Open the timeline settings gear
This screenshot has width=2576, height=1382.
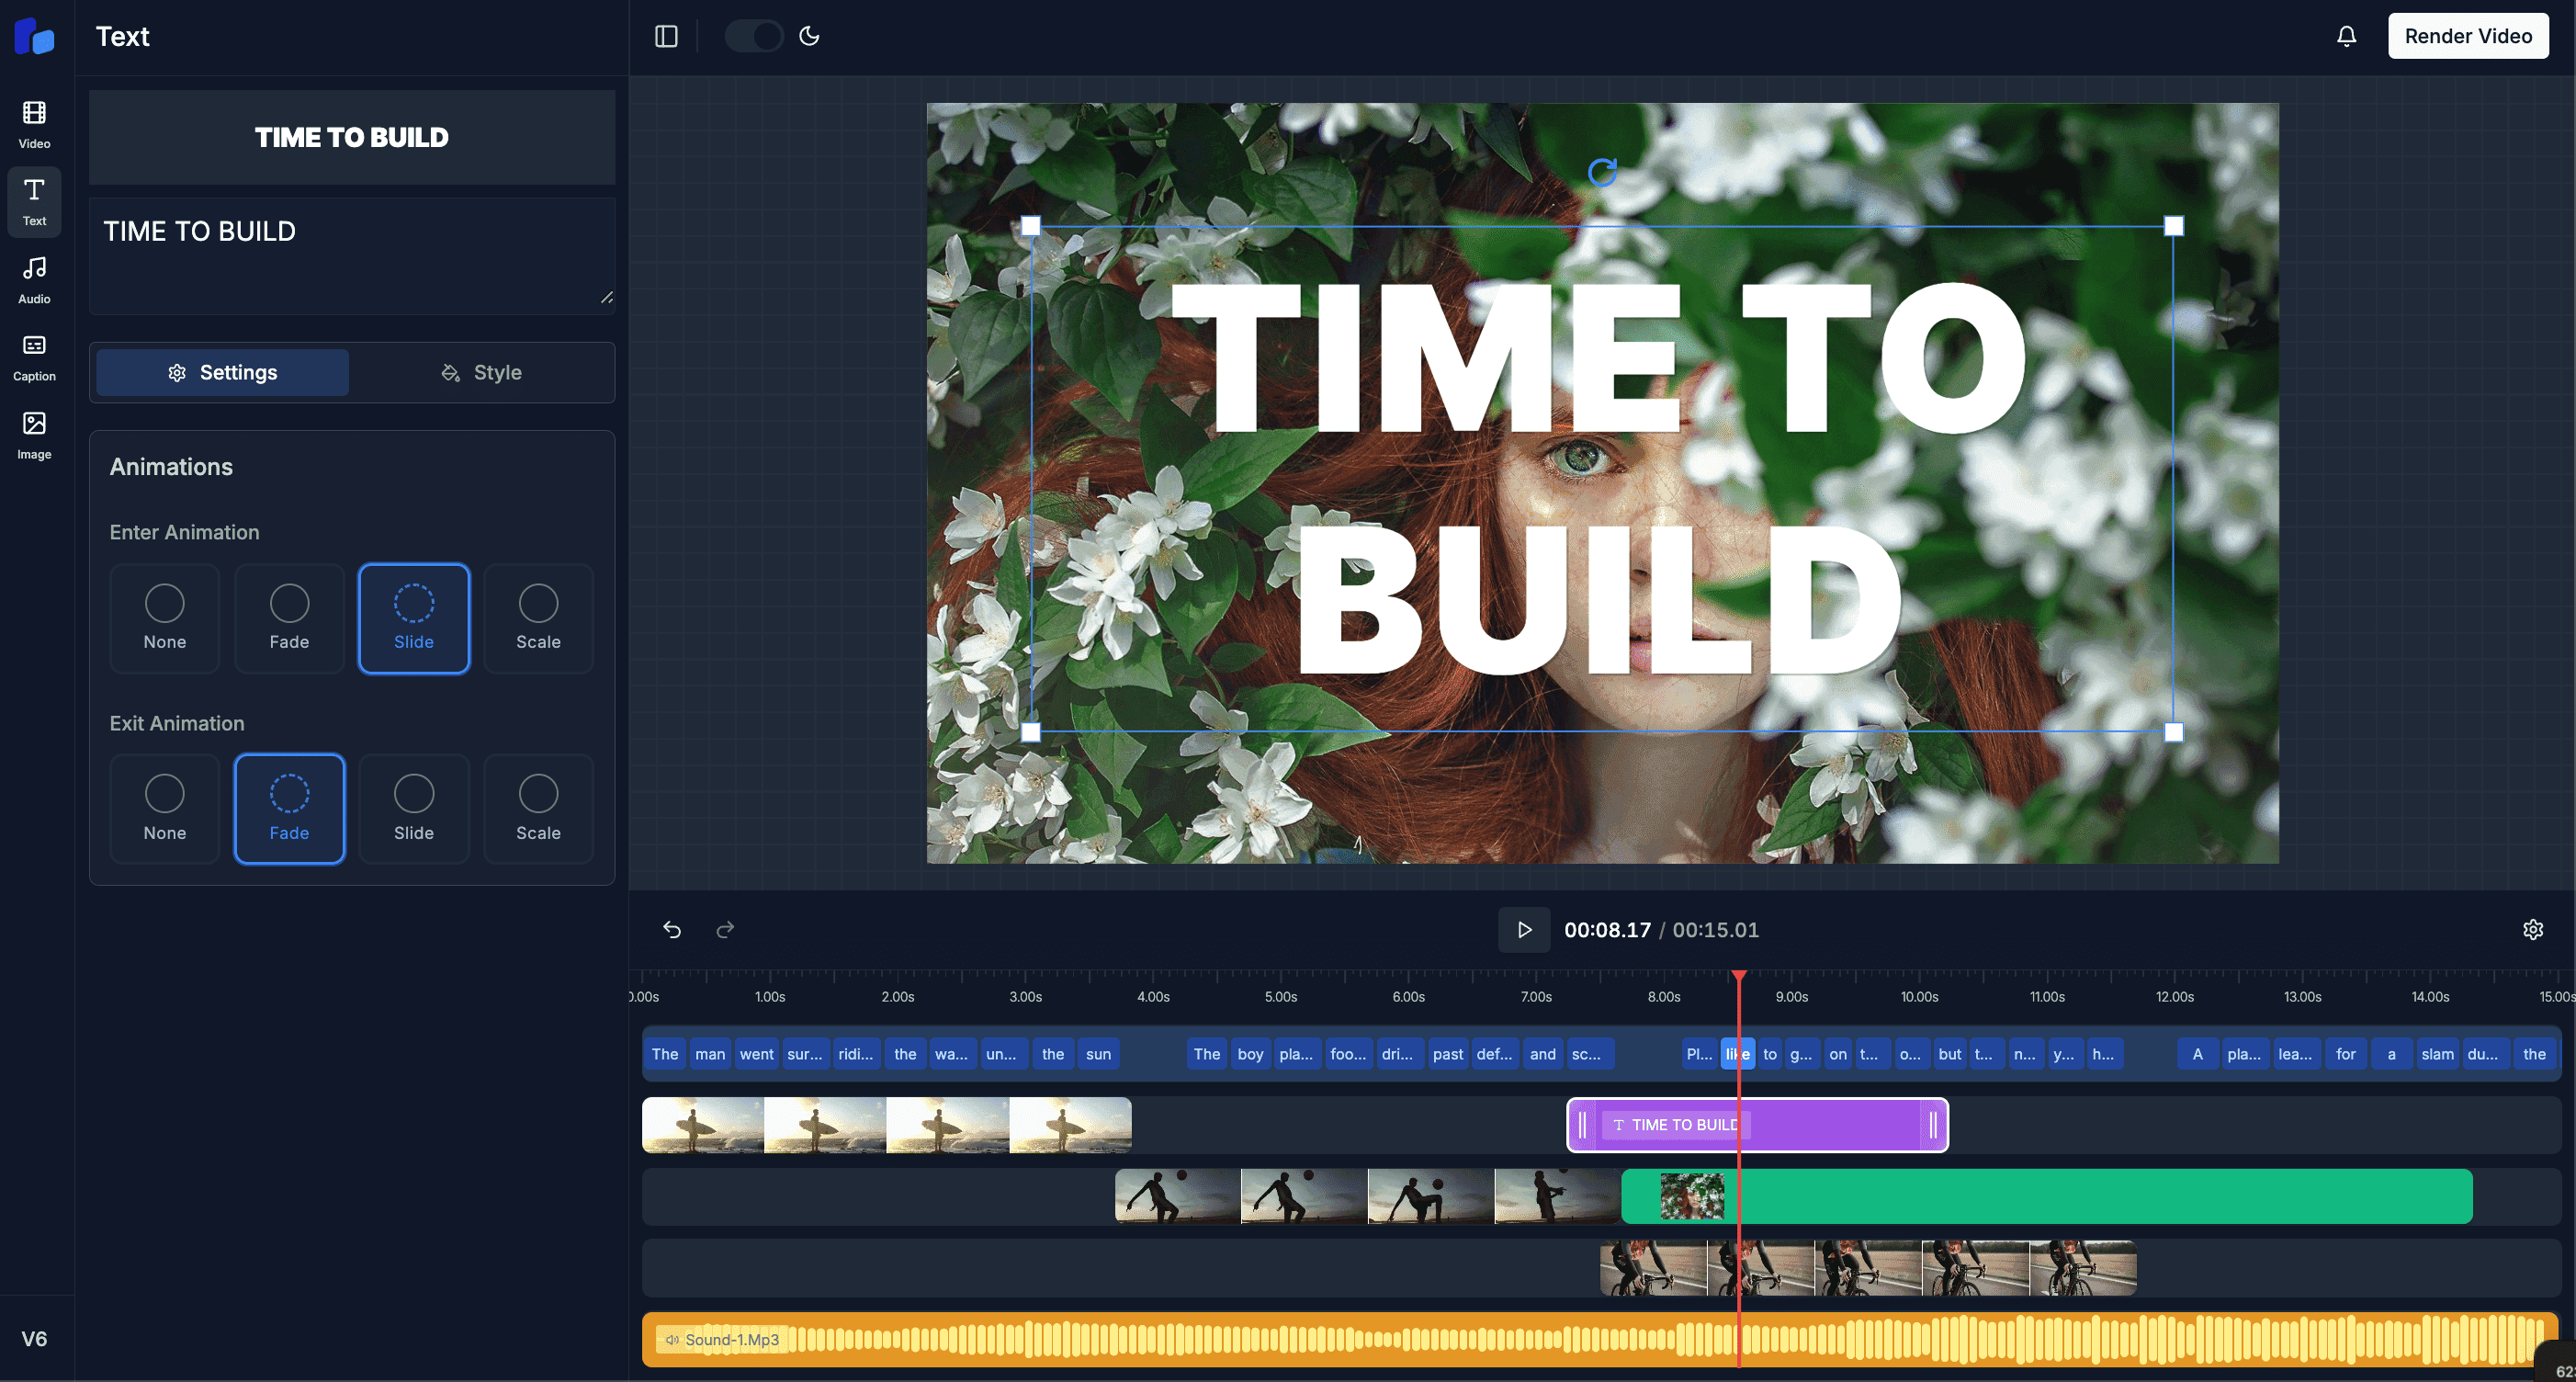click(2534, 929)
